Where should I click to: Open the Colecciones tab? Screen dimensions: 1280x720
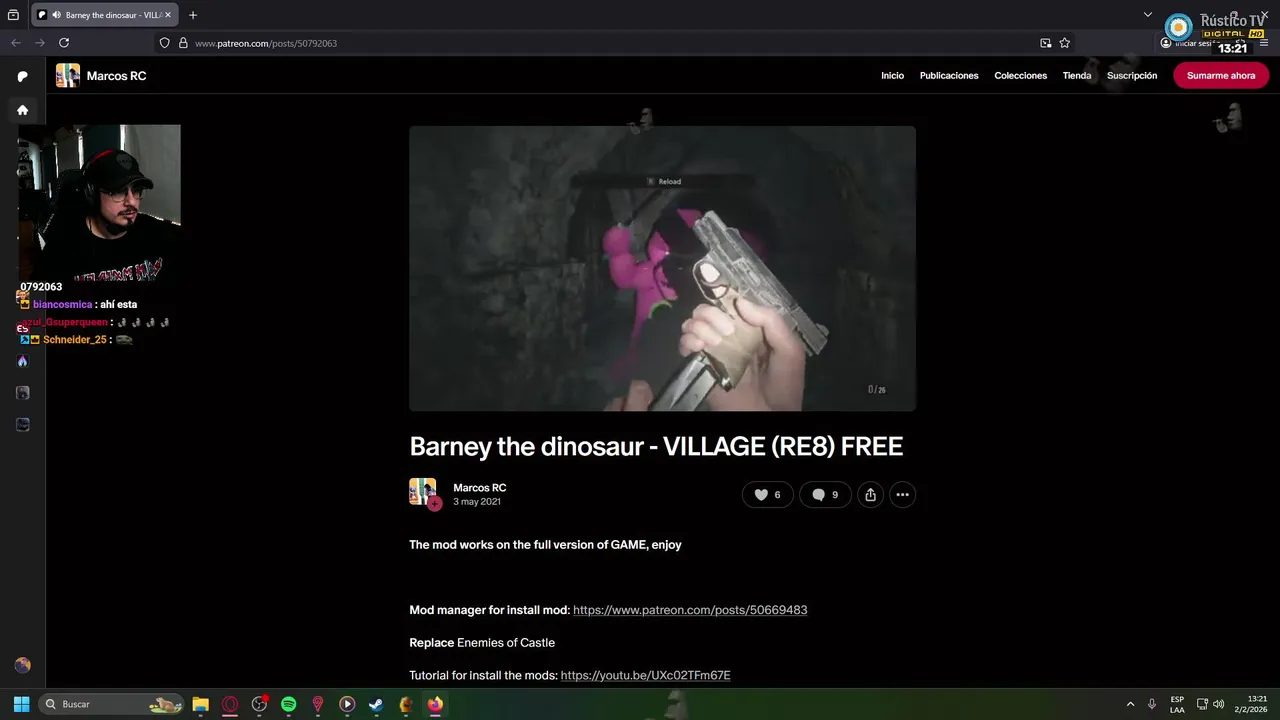click(x=1020, y=76)
